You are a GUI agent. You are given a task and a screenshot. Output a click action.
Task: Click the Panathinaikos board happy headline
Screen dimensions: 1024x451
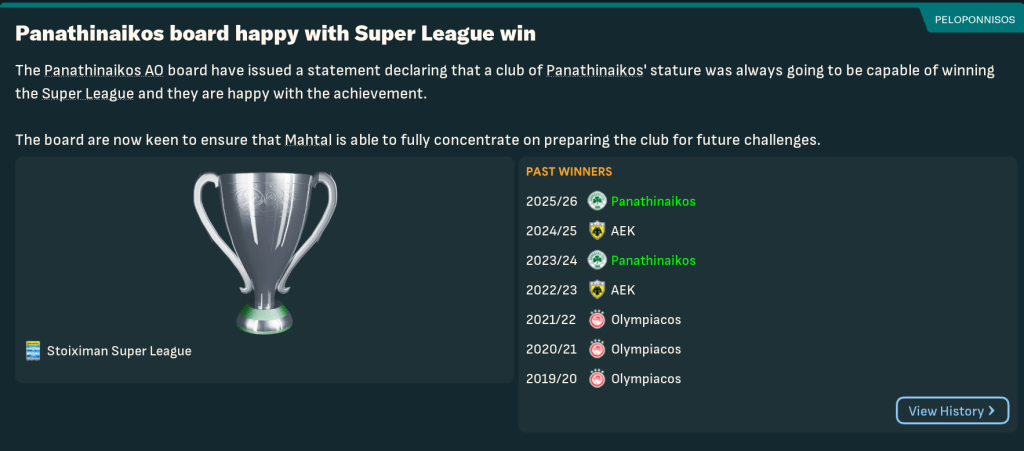click(x=275, y=34)
